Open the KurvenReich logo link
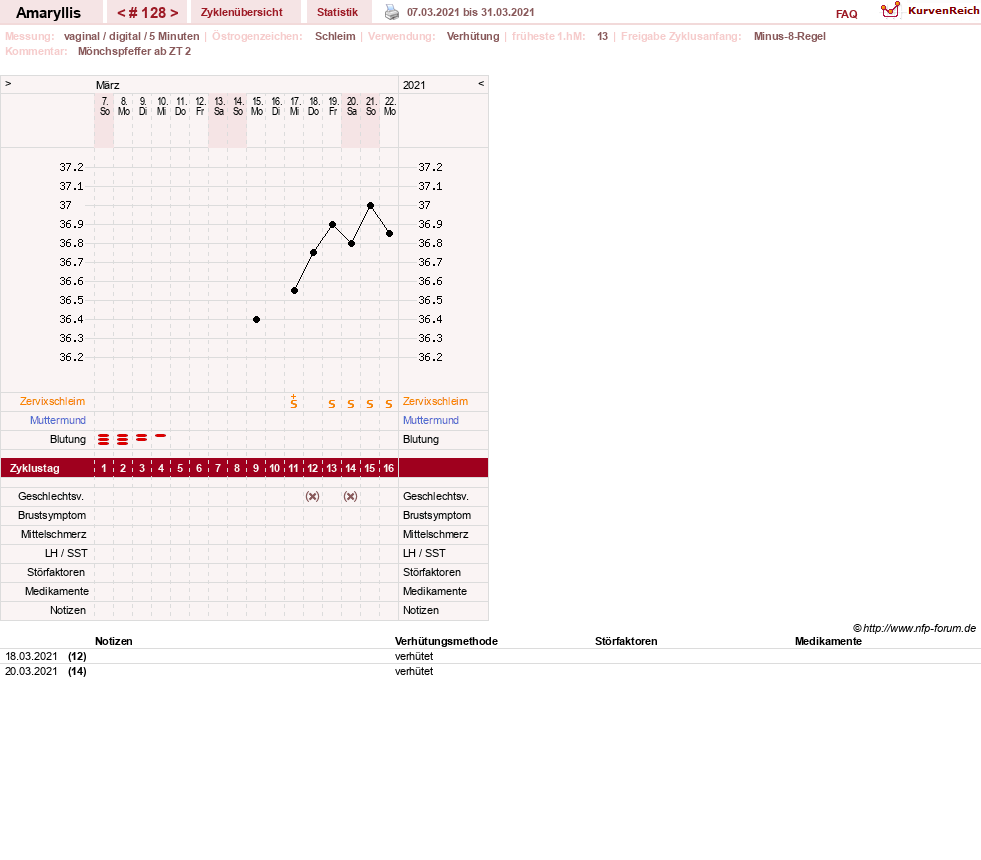981x860 pixels. coord(930,11)
